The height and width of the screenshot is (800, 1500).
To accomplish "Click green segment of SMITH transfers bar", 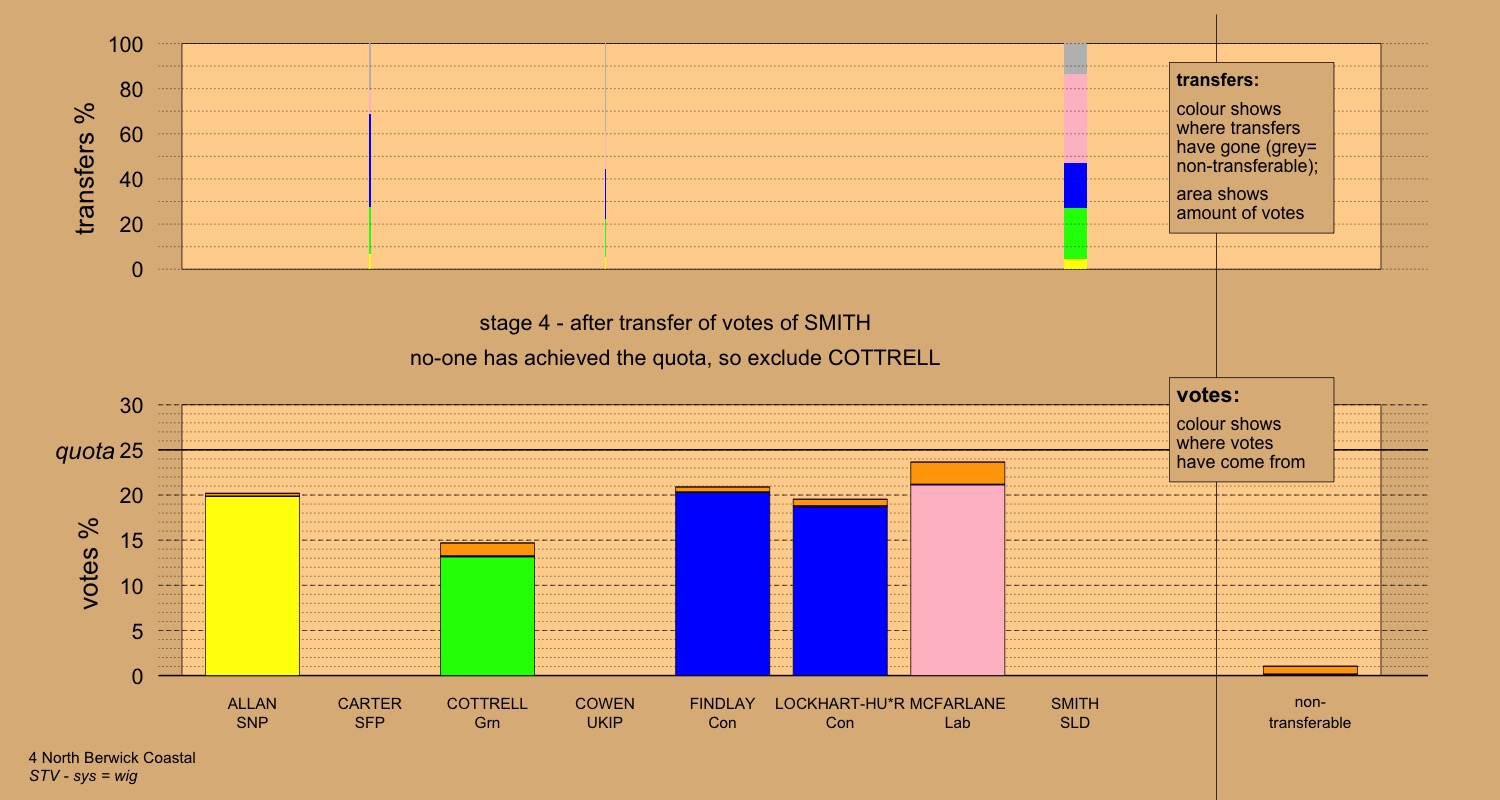I will point(1075,233).
